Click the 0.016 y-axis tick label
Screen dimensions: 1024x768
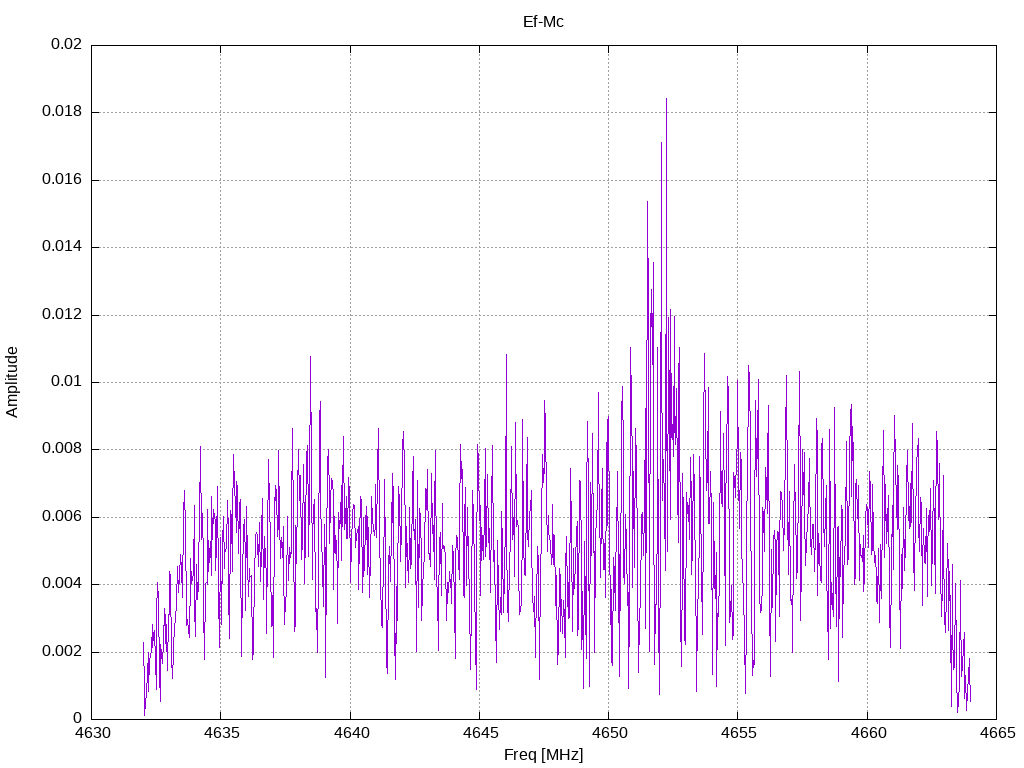62,180
